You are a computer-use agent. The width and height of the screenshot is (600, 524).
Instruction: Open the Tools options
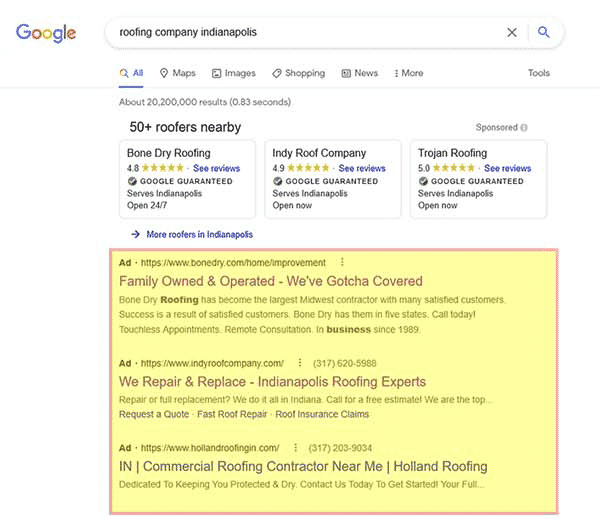pyautogui.click(x=539, y=73)
